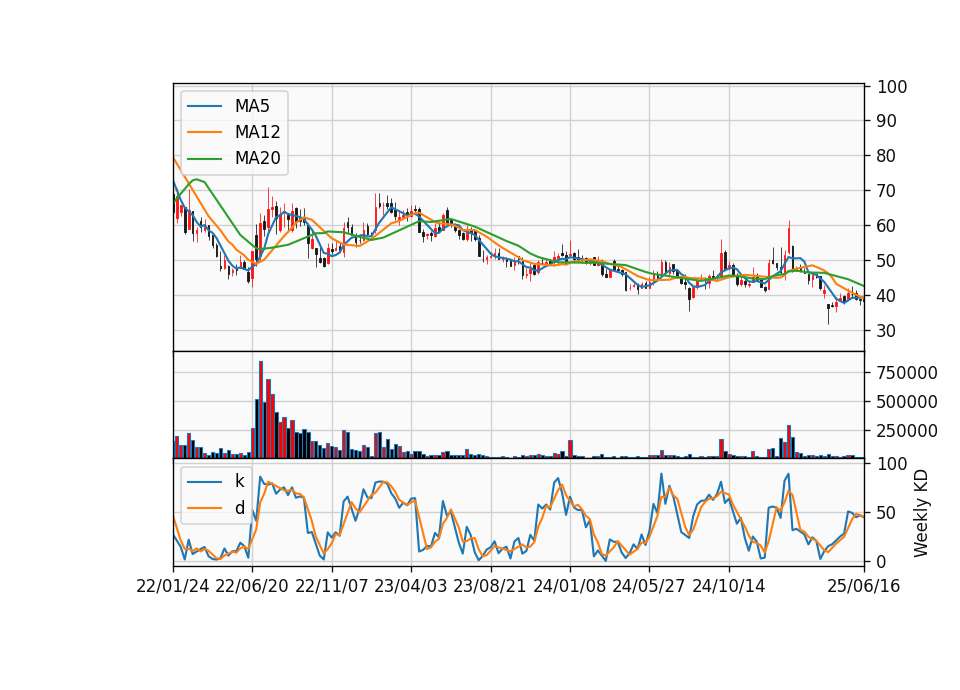Screen dimensions: 960x690
Task: Select the 24/10/14 date label
Action: (729, 586)
